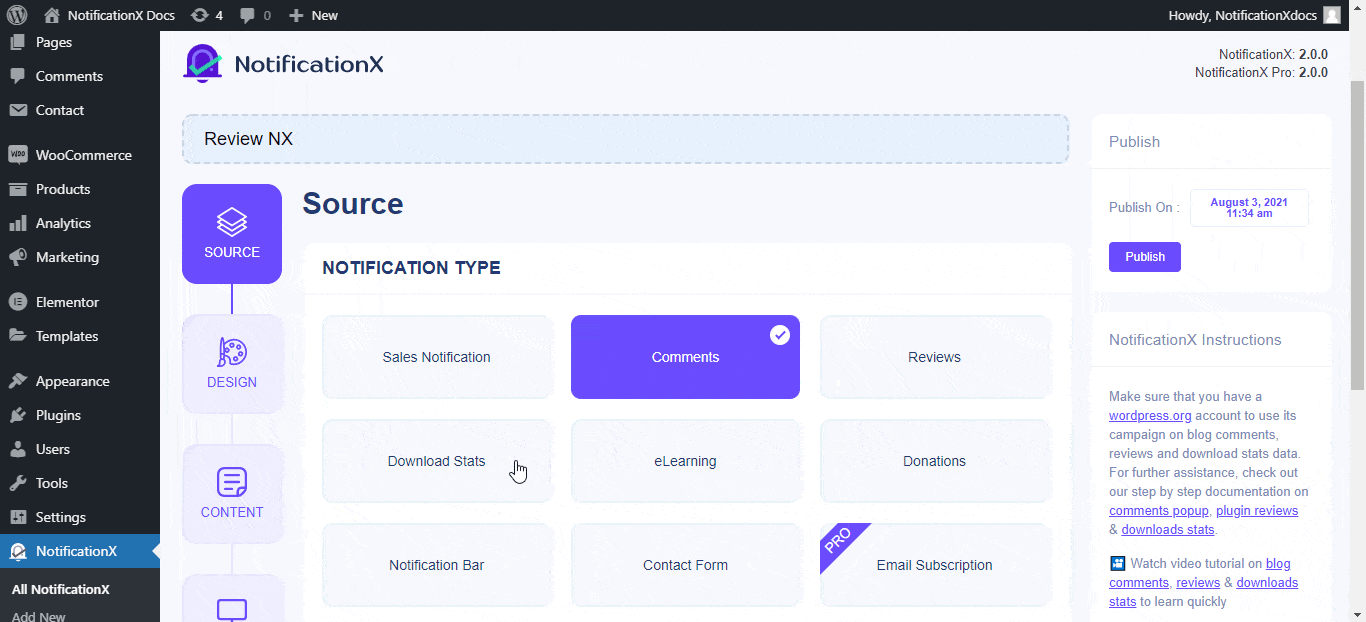1366x622 pixels.
Task: Click the Users sidebar icon
Action: 17,449
